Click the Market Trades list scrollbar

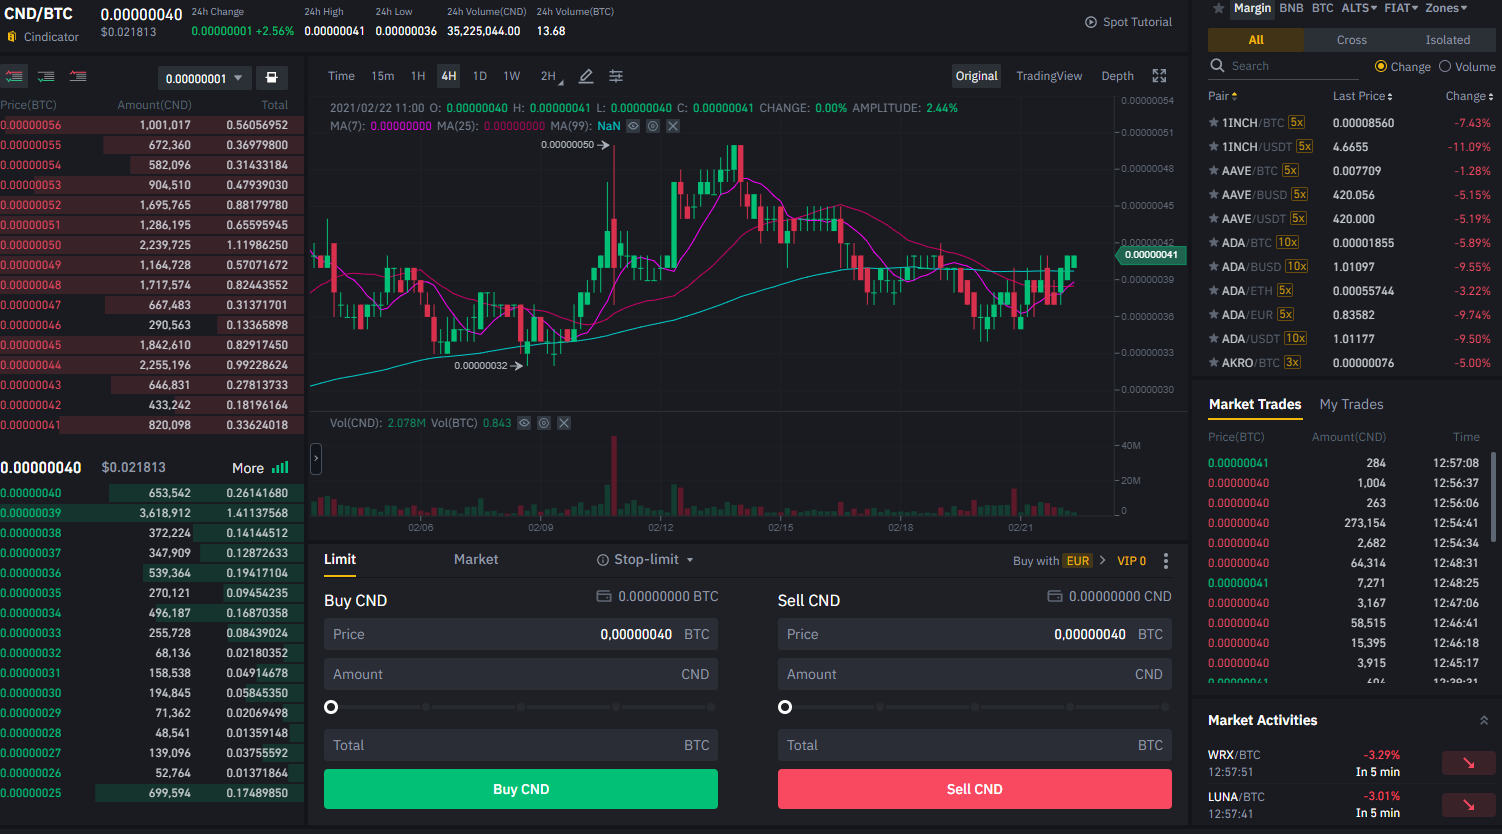click(1494, 497)
